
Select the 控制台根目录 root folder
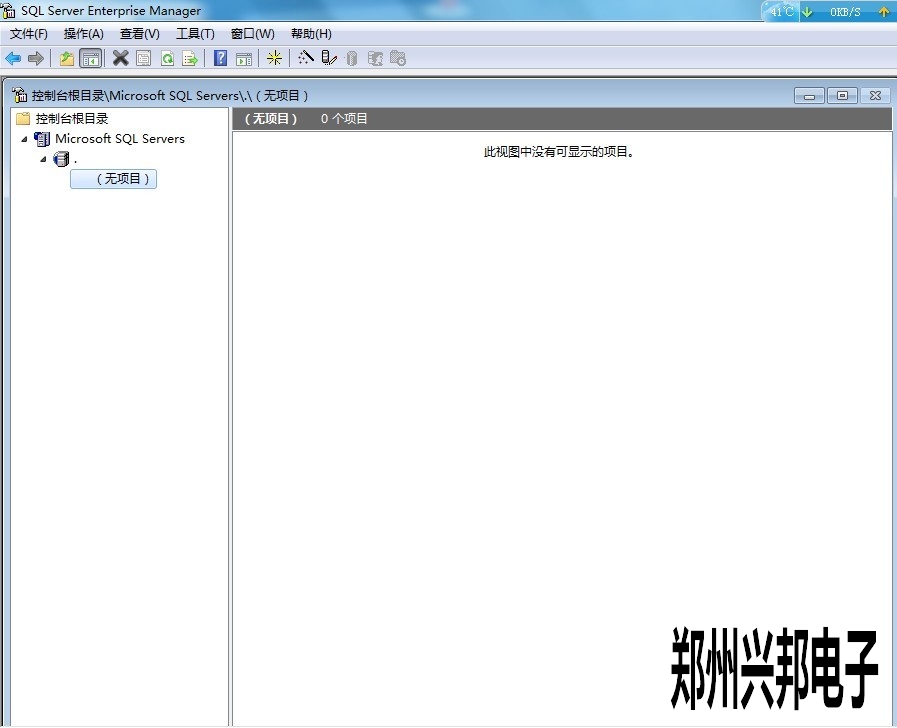point(71,118)
